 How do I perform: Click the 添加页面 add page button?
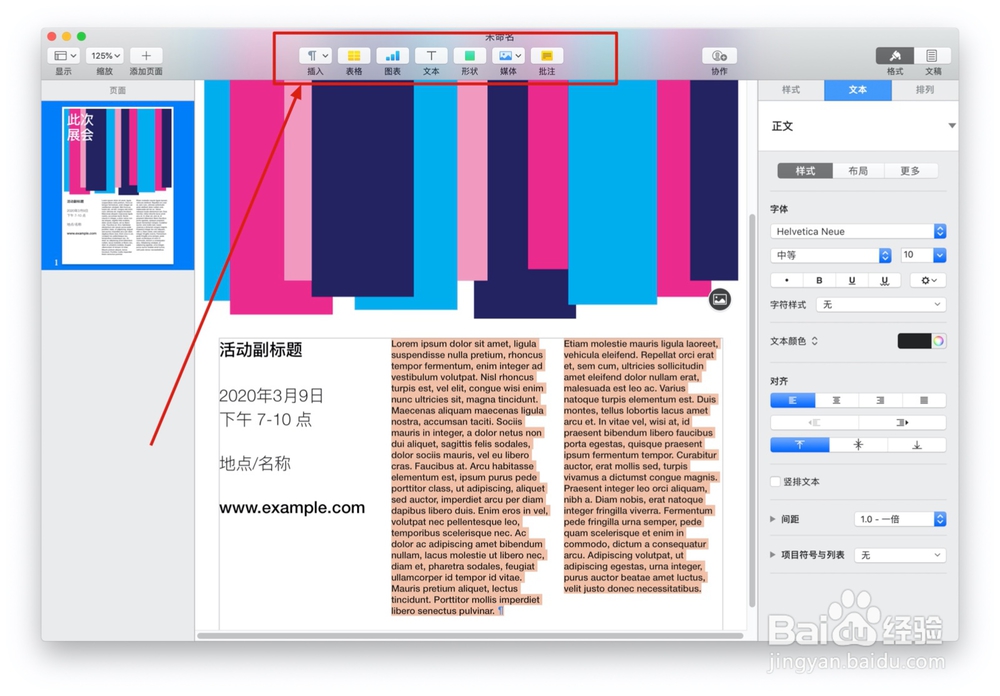coord(146,55)
